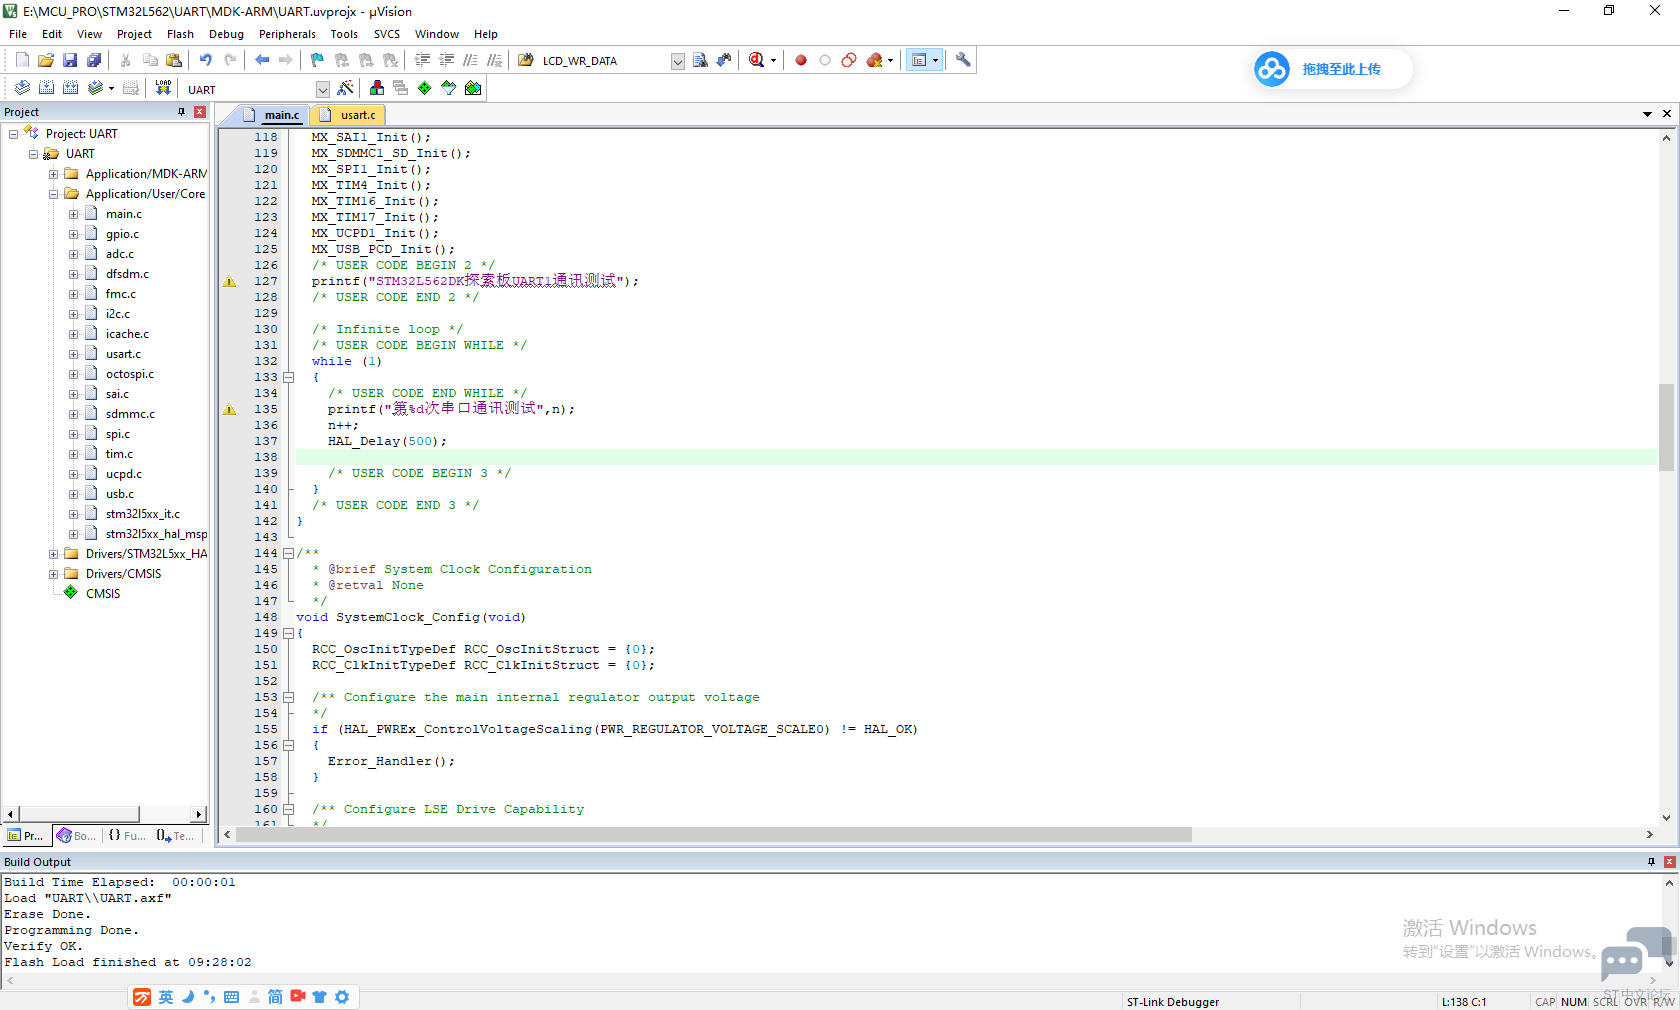Open the window layout dropdown arrow
The image size is (1680, 1010).
(935, 60)
